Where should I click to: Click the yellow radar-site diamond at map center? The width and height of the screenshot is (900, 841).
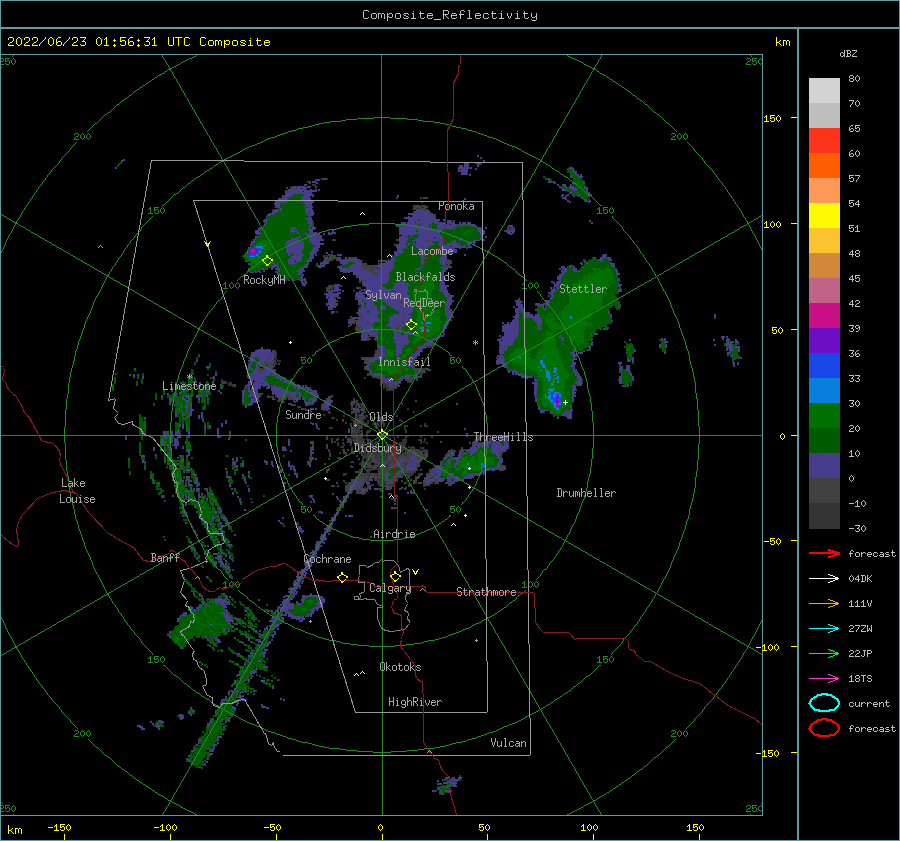tap(382, 435)
